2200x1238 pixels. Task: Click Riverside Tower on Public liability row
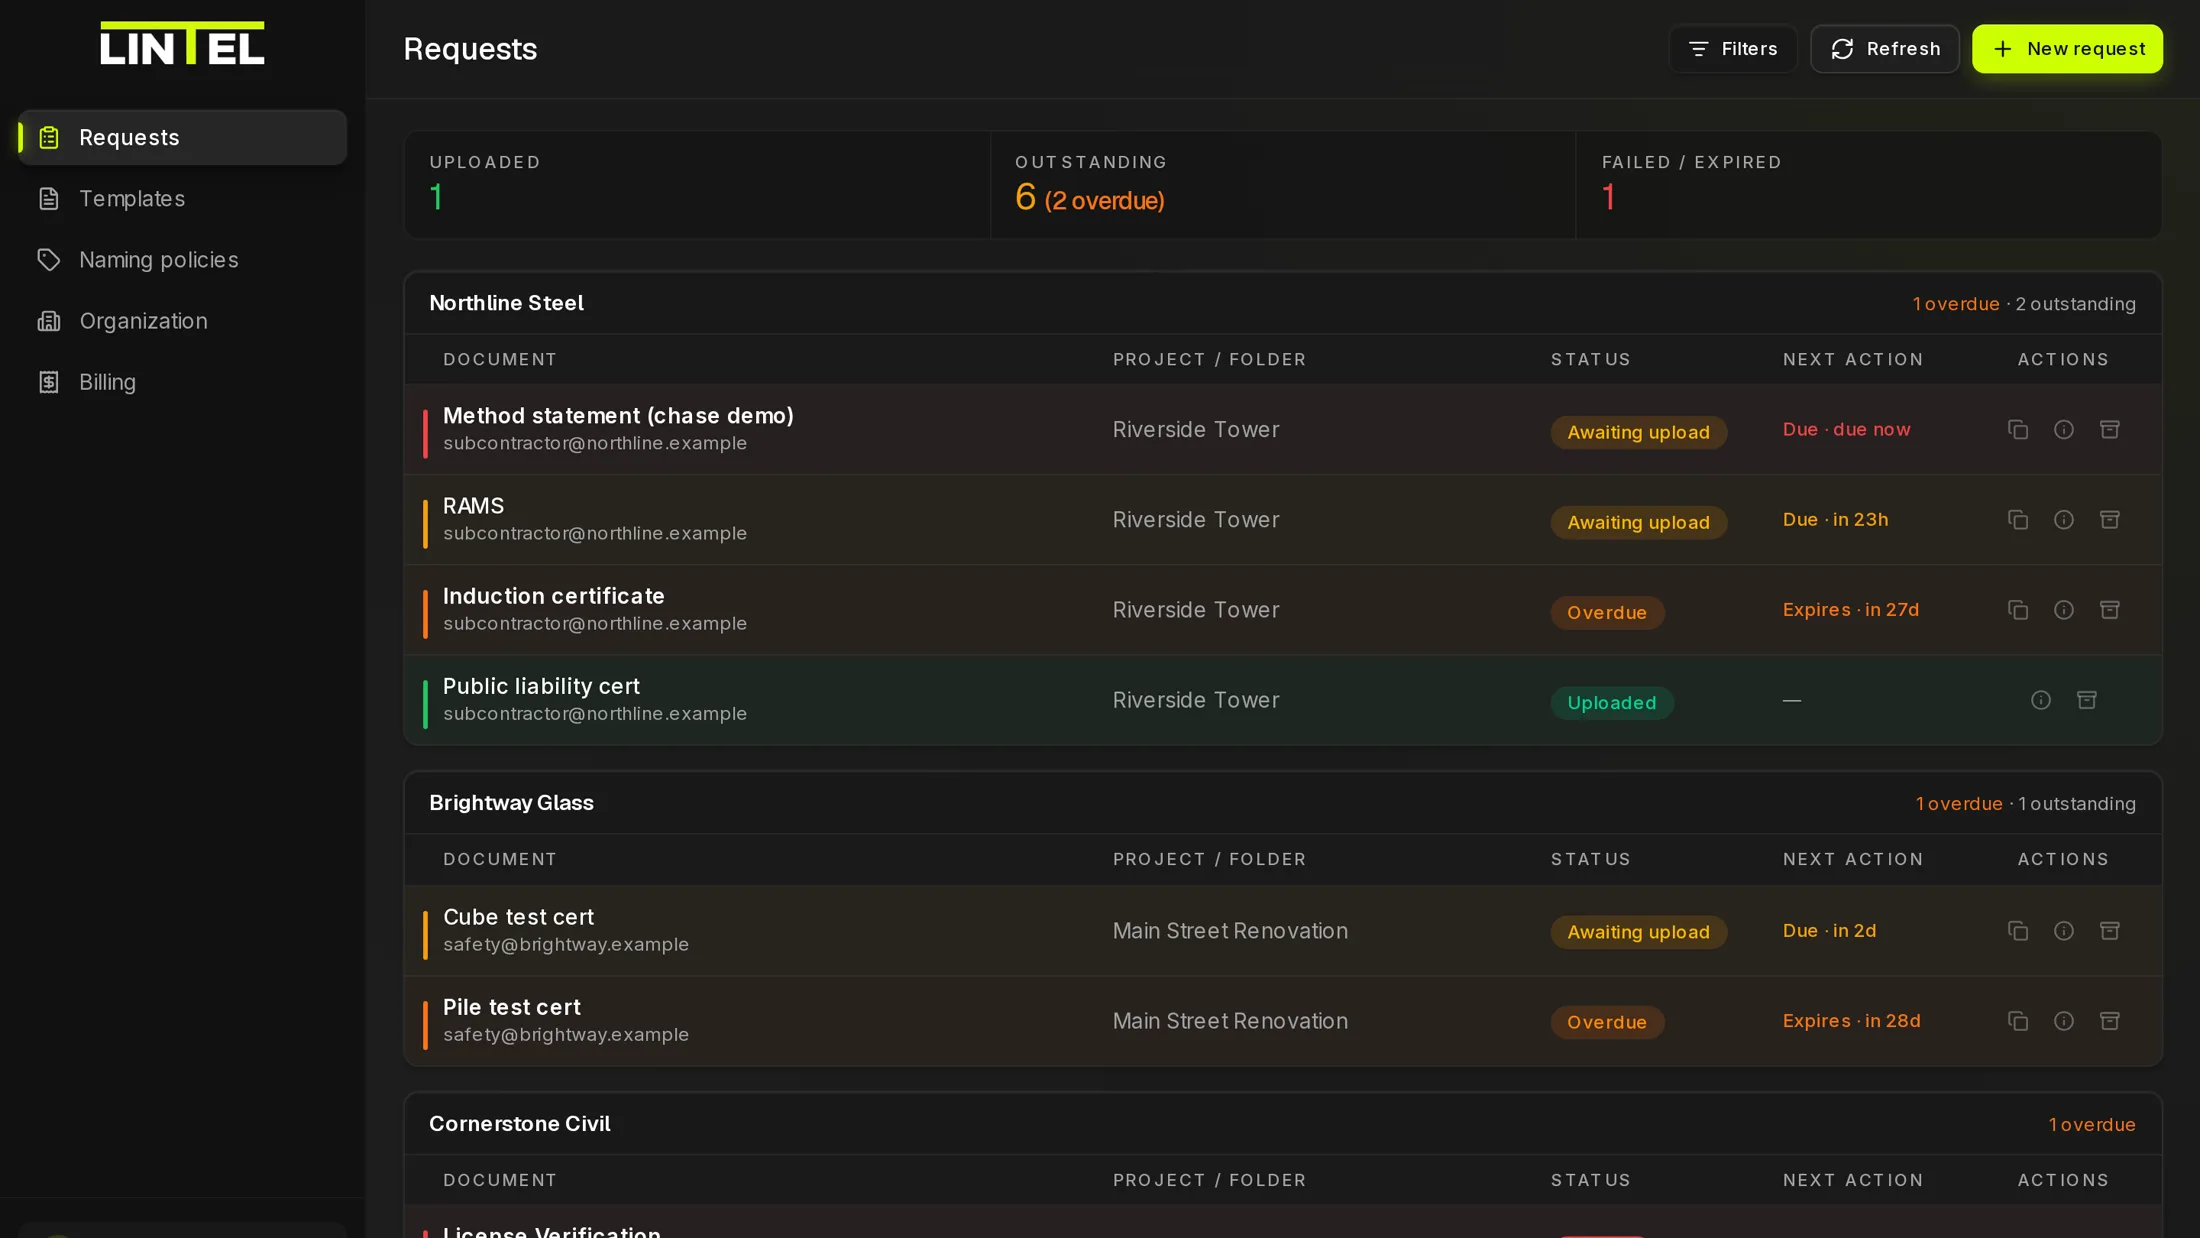coord(1196,700)
